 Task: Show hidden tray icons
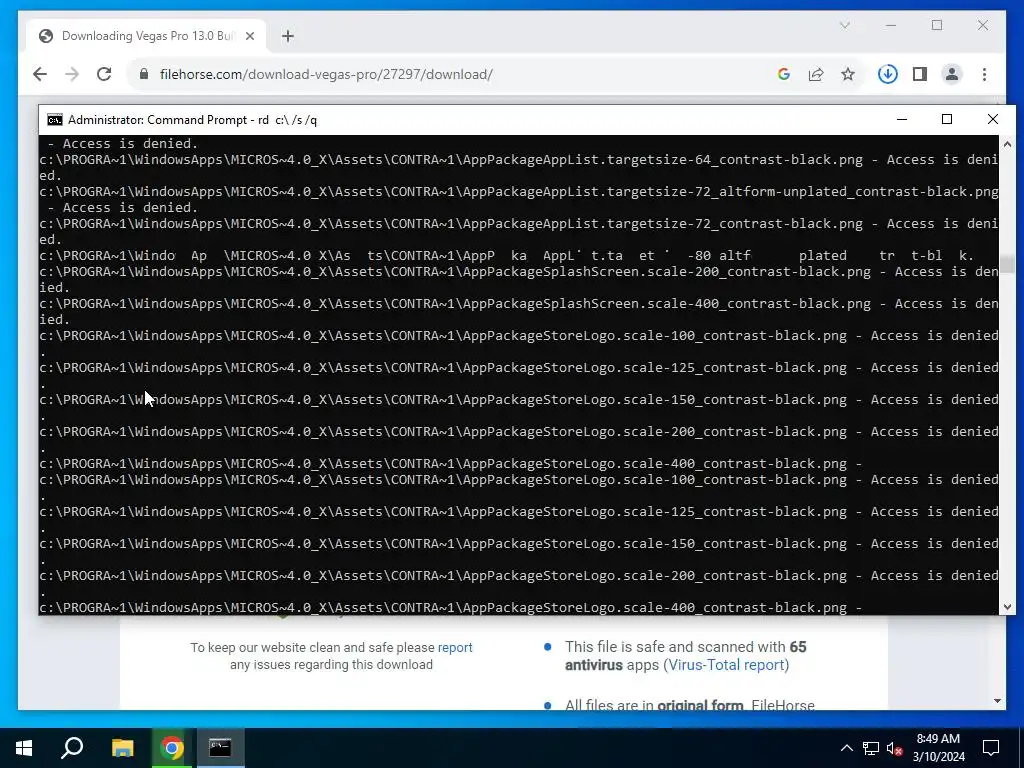click(846, 748)
